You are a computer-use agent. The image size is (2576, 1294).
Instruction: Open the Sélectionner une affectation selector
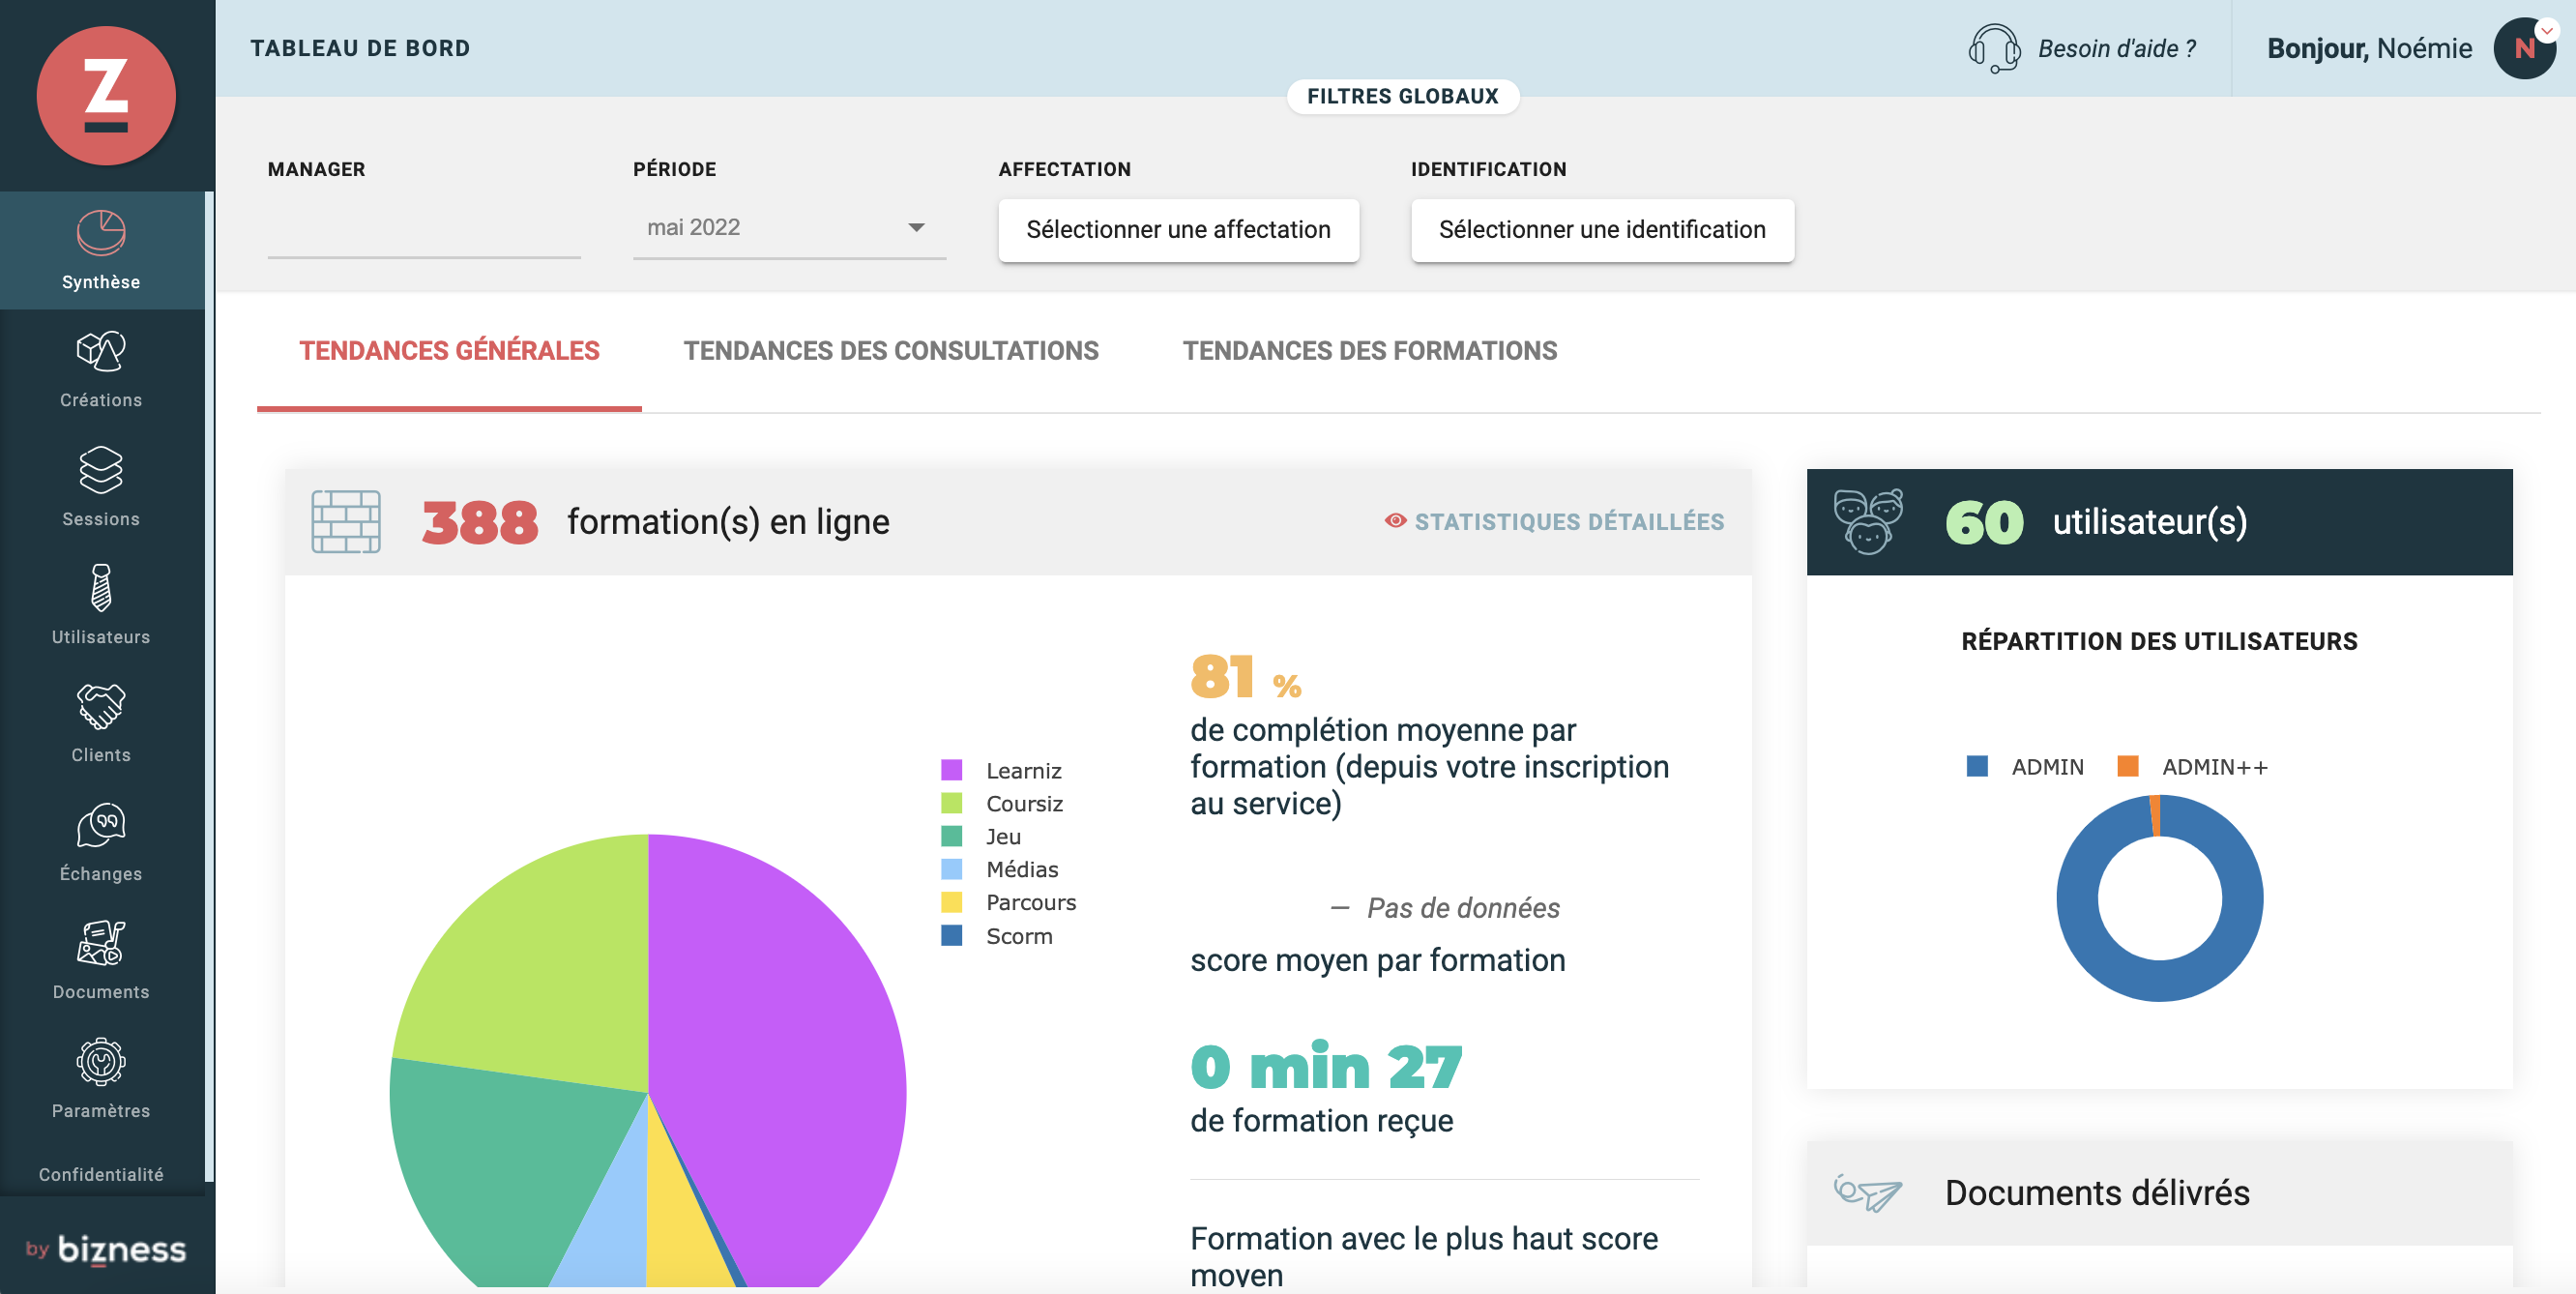coord(1178,230)
